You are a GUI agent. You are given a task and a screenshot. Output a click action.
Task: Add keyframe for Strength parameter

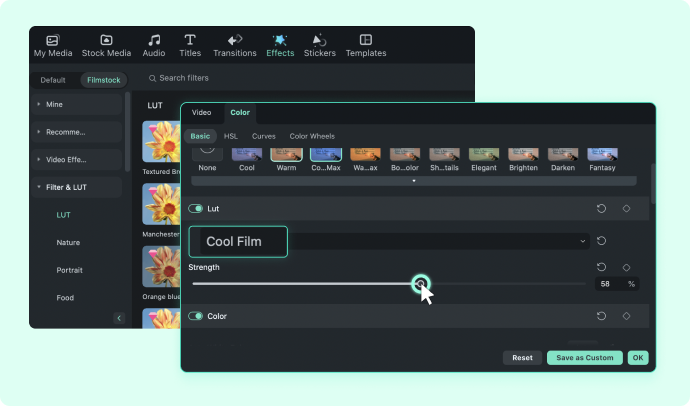tap(626, 267)
